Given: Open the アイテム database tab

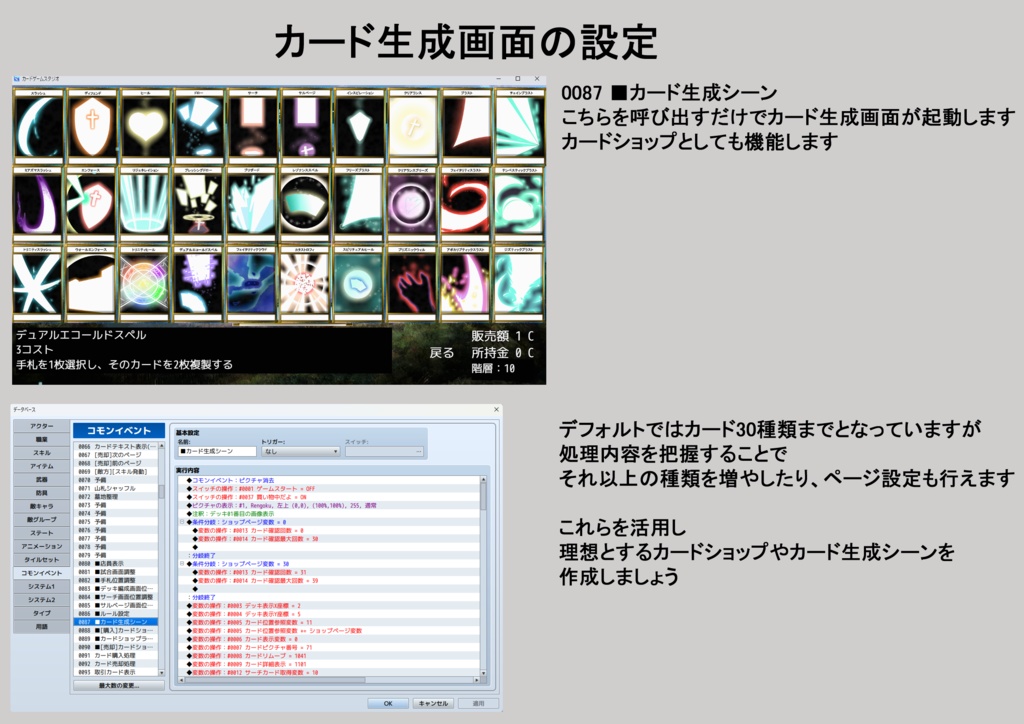Looking at the screenshot, I should coord(42,466).
